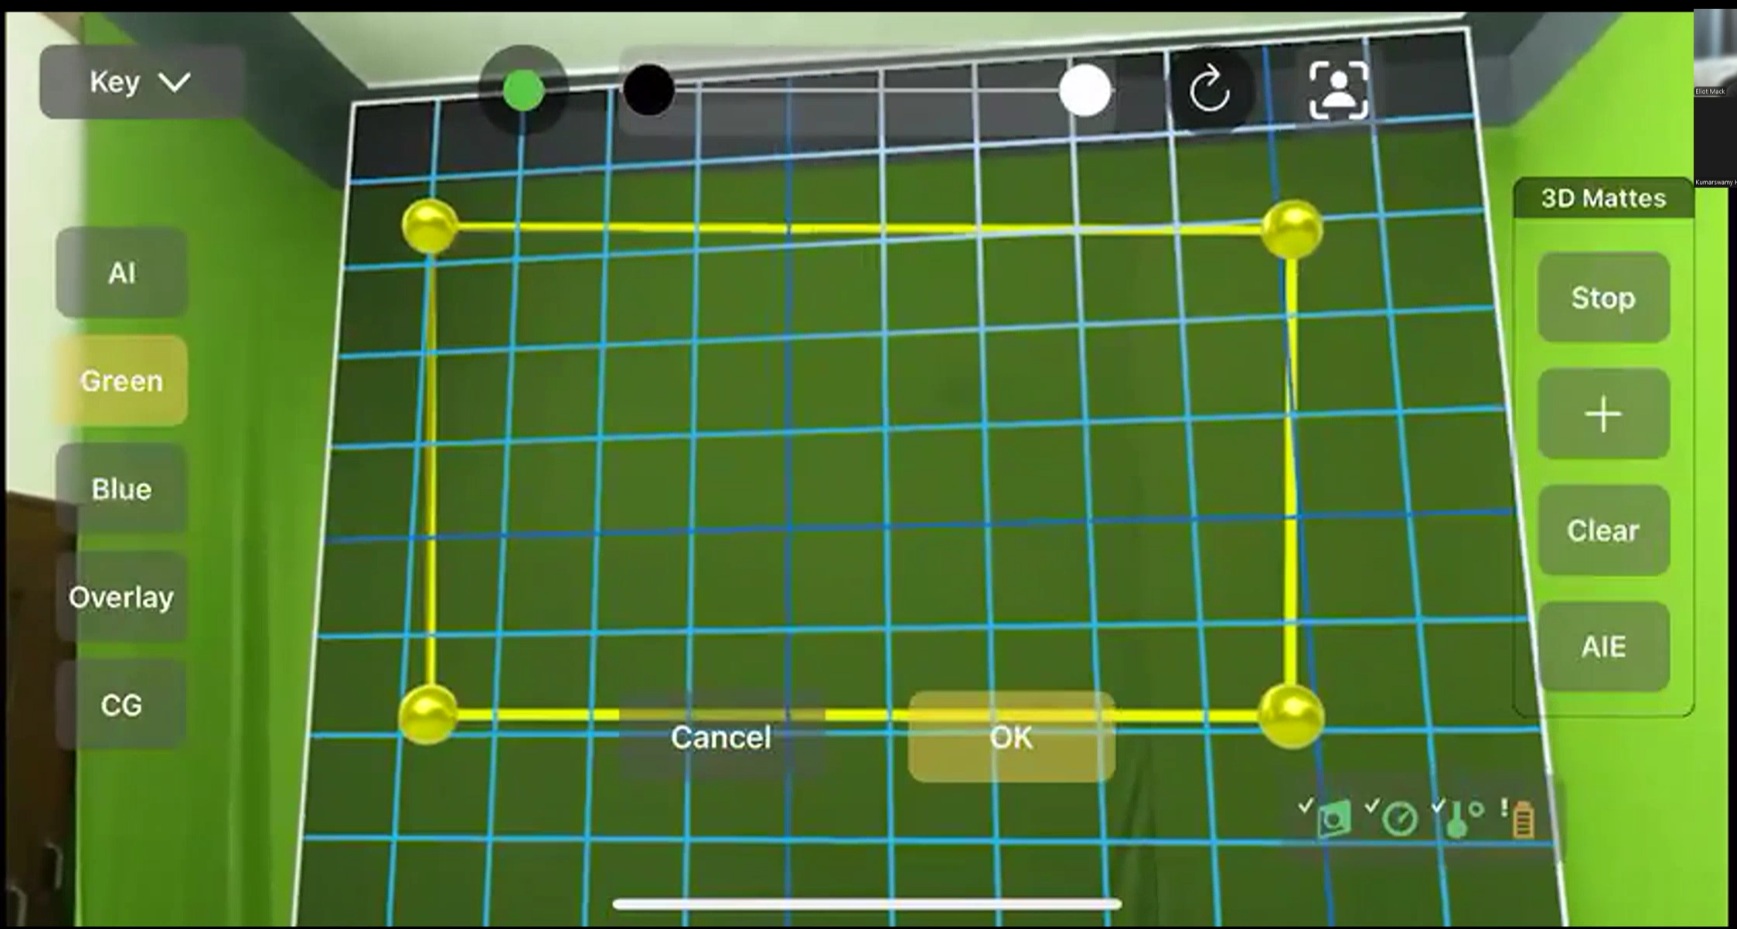Tap the person framing icon
This screenshot has width=1737, height=929.
tap(1338, 90)
